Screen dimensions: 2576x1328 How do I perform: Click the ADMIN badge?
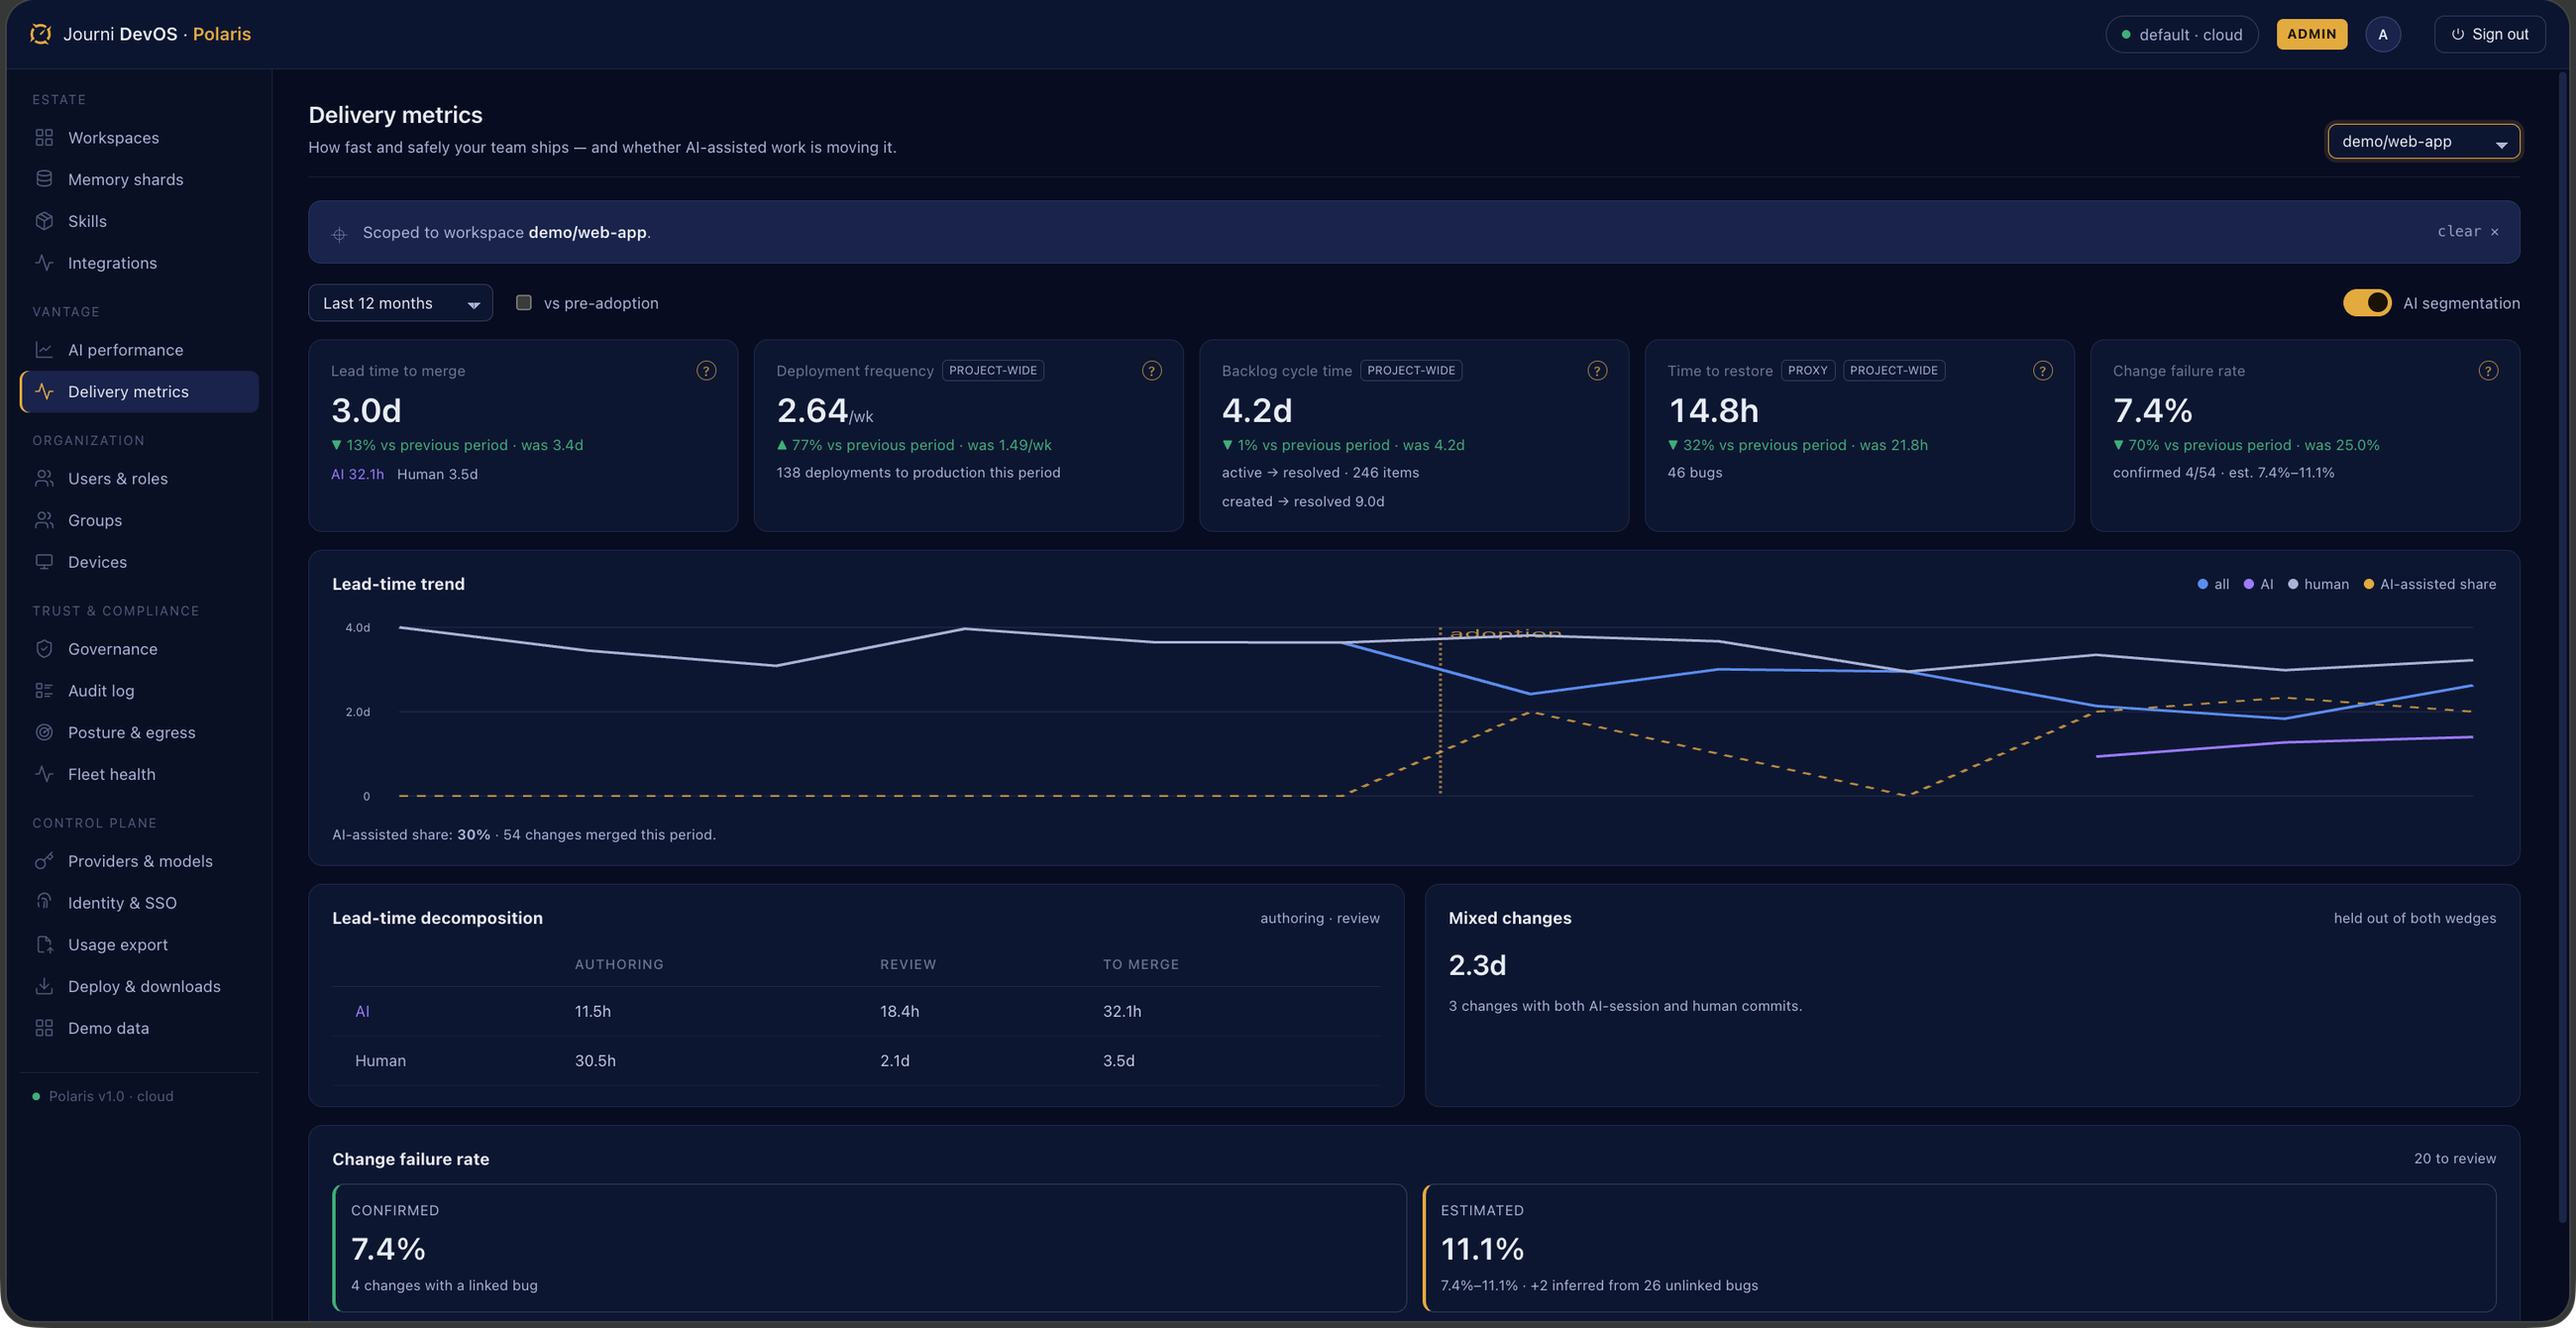pyautogui.click(x=2312, y=34)
